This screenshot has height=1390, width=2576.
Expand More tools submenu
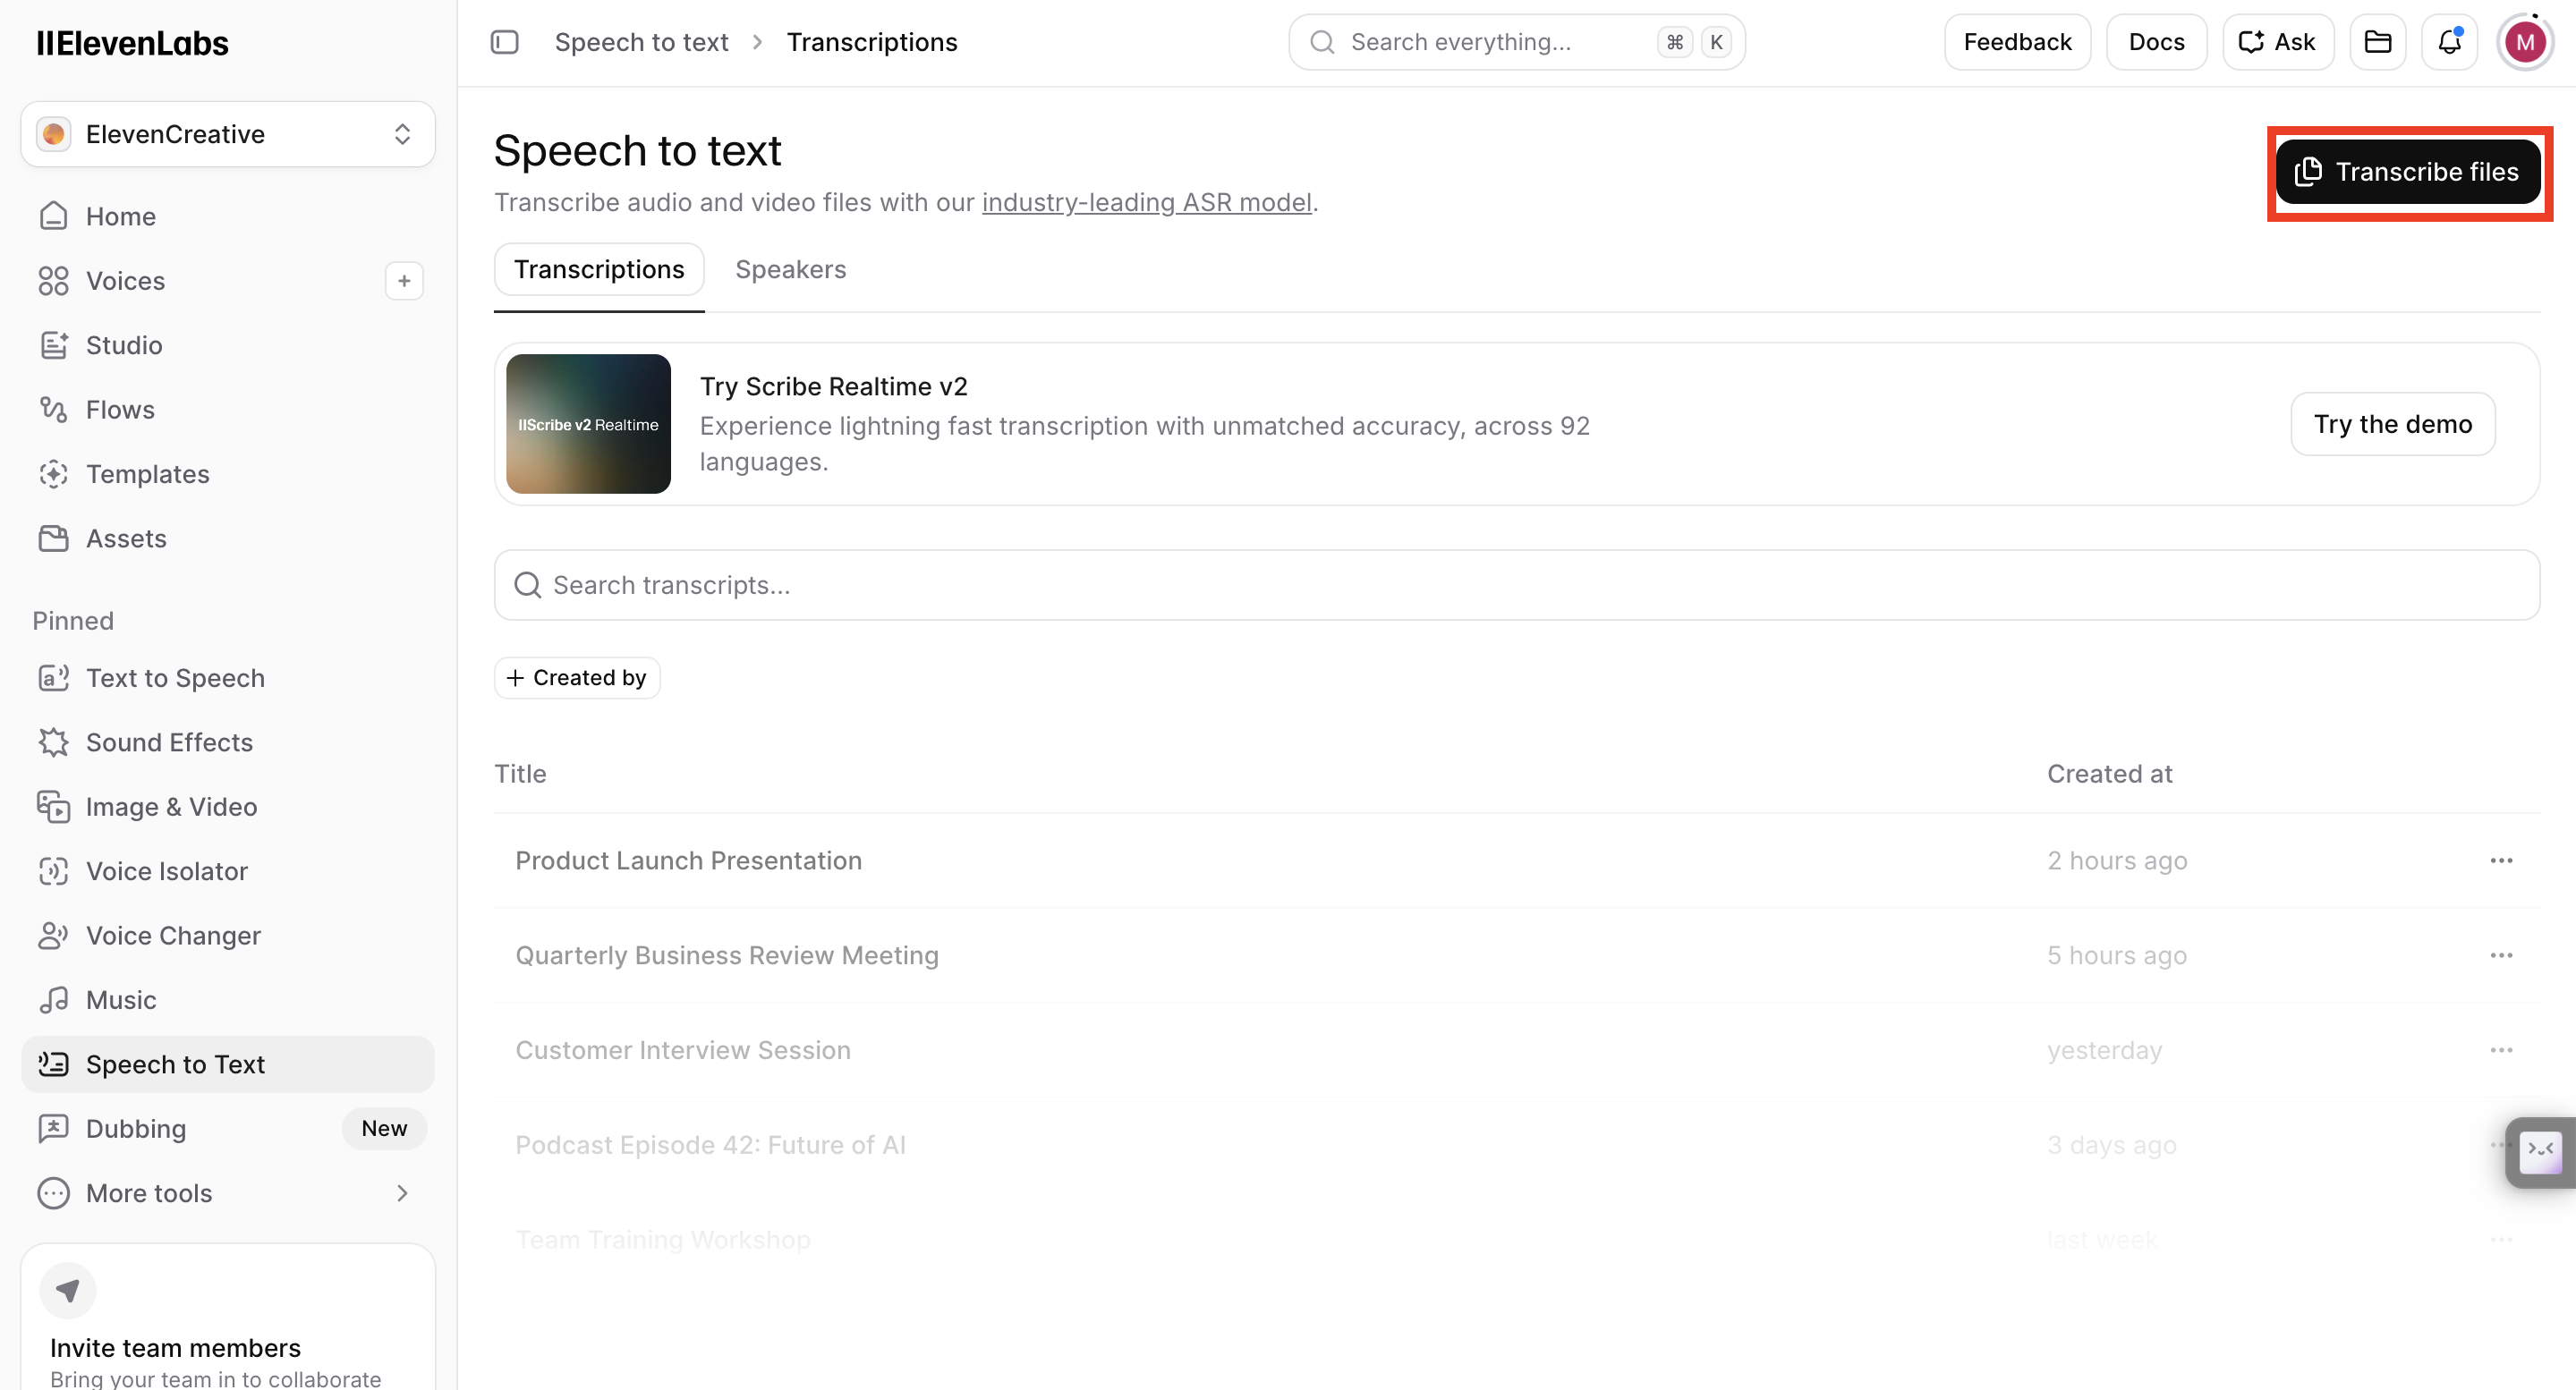228,1193
